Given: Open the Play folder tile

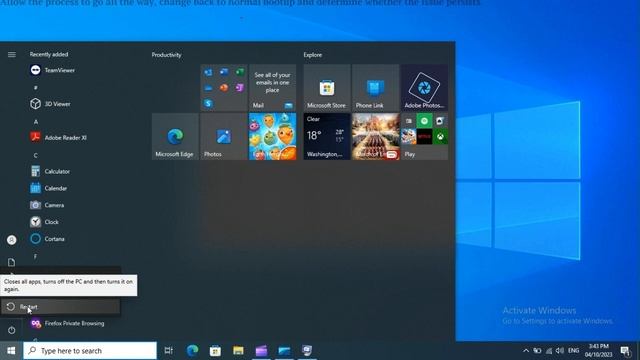Looking at the screenshot, I should click(424, 136).
